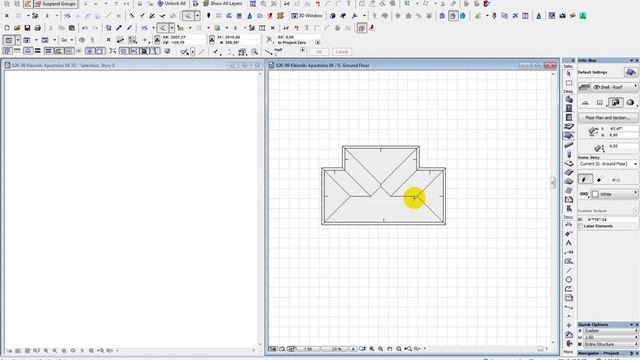Toggle the second structure icon below Home Story
The height and width of the screenshot is (360, 640).
[600, 179]
